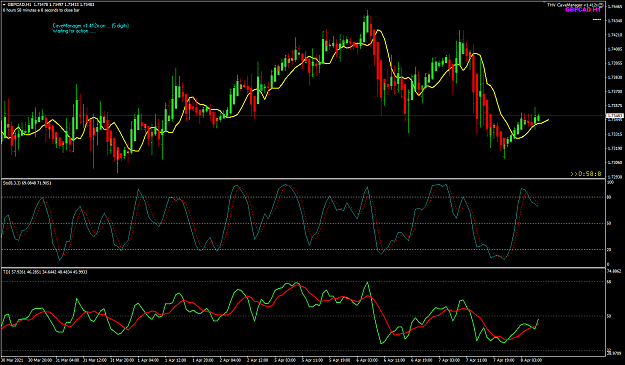Screen dimensions: 625x365
Task: Click the Stochastic 80 level label
Action: click(x=609, y=197)
